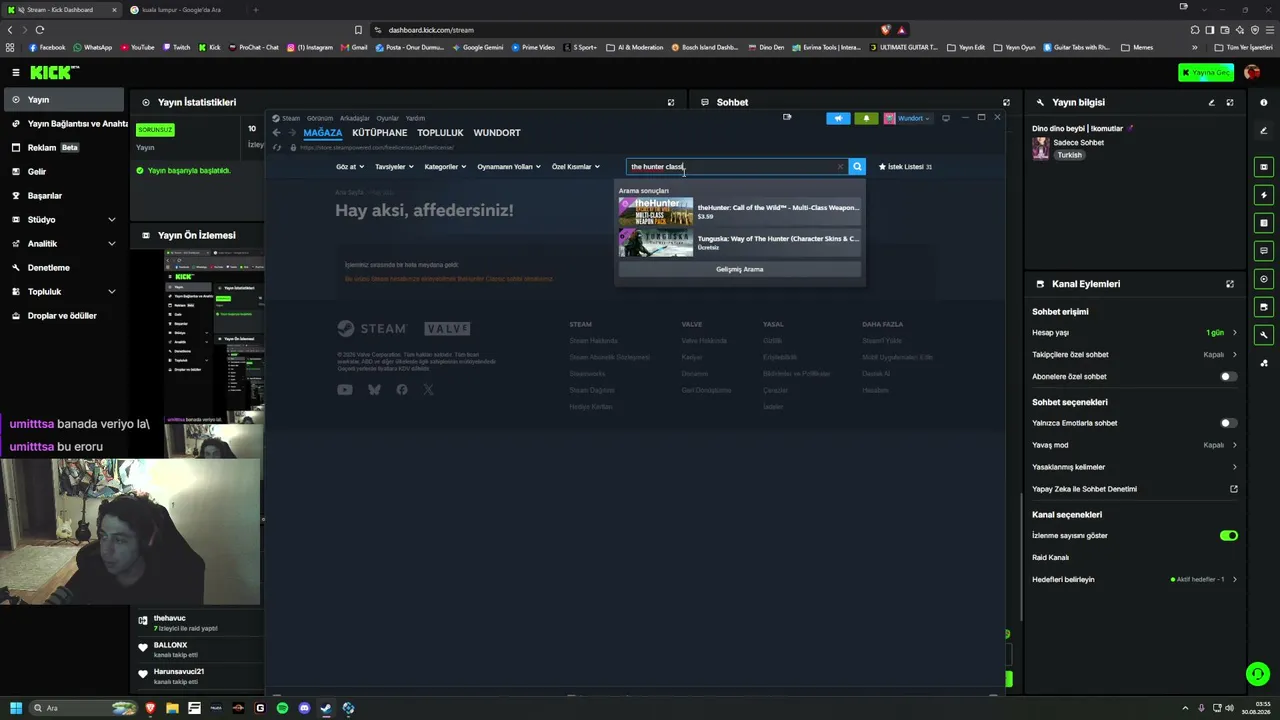1280x720 pixels.
Task: Switch to Steam KÜTÜPHANE tab
Action: pos(380,133)
